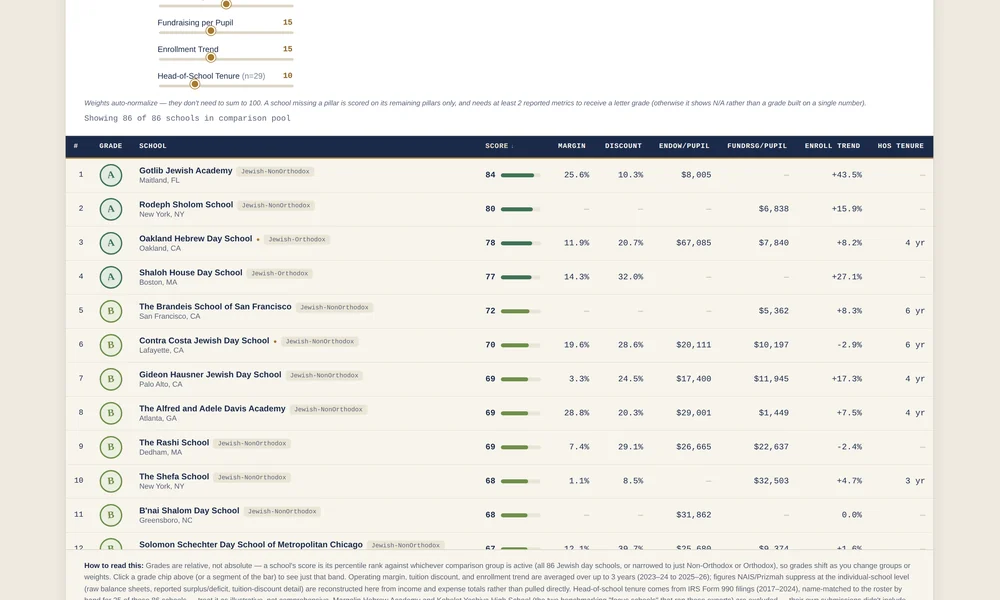Click the $67,085 endowment value
Viewport: 1000px width, 600px height.
click(x=693, y=243)
